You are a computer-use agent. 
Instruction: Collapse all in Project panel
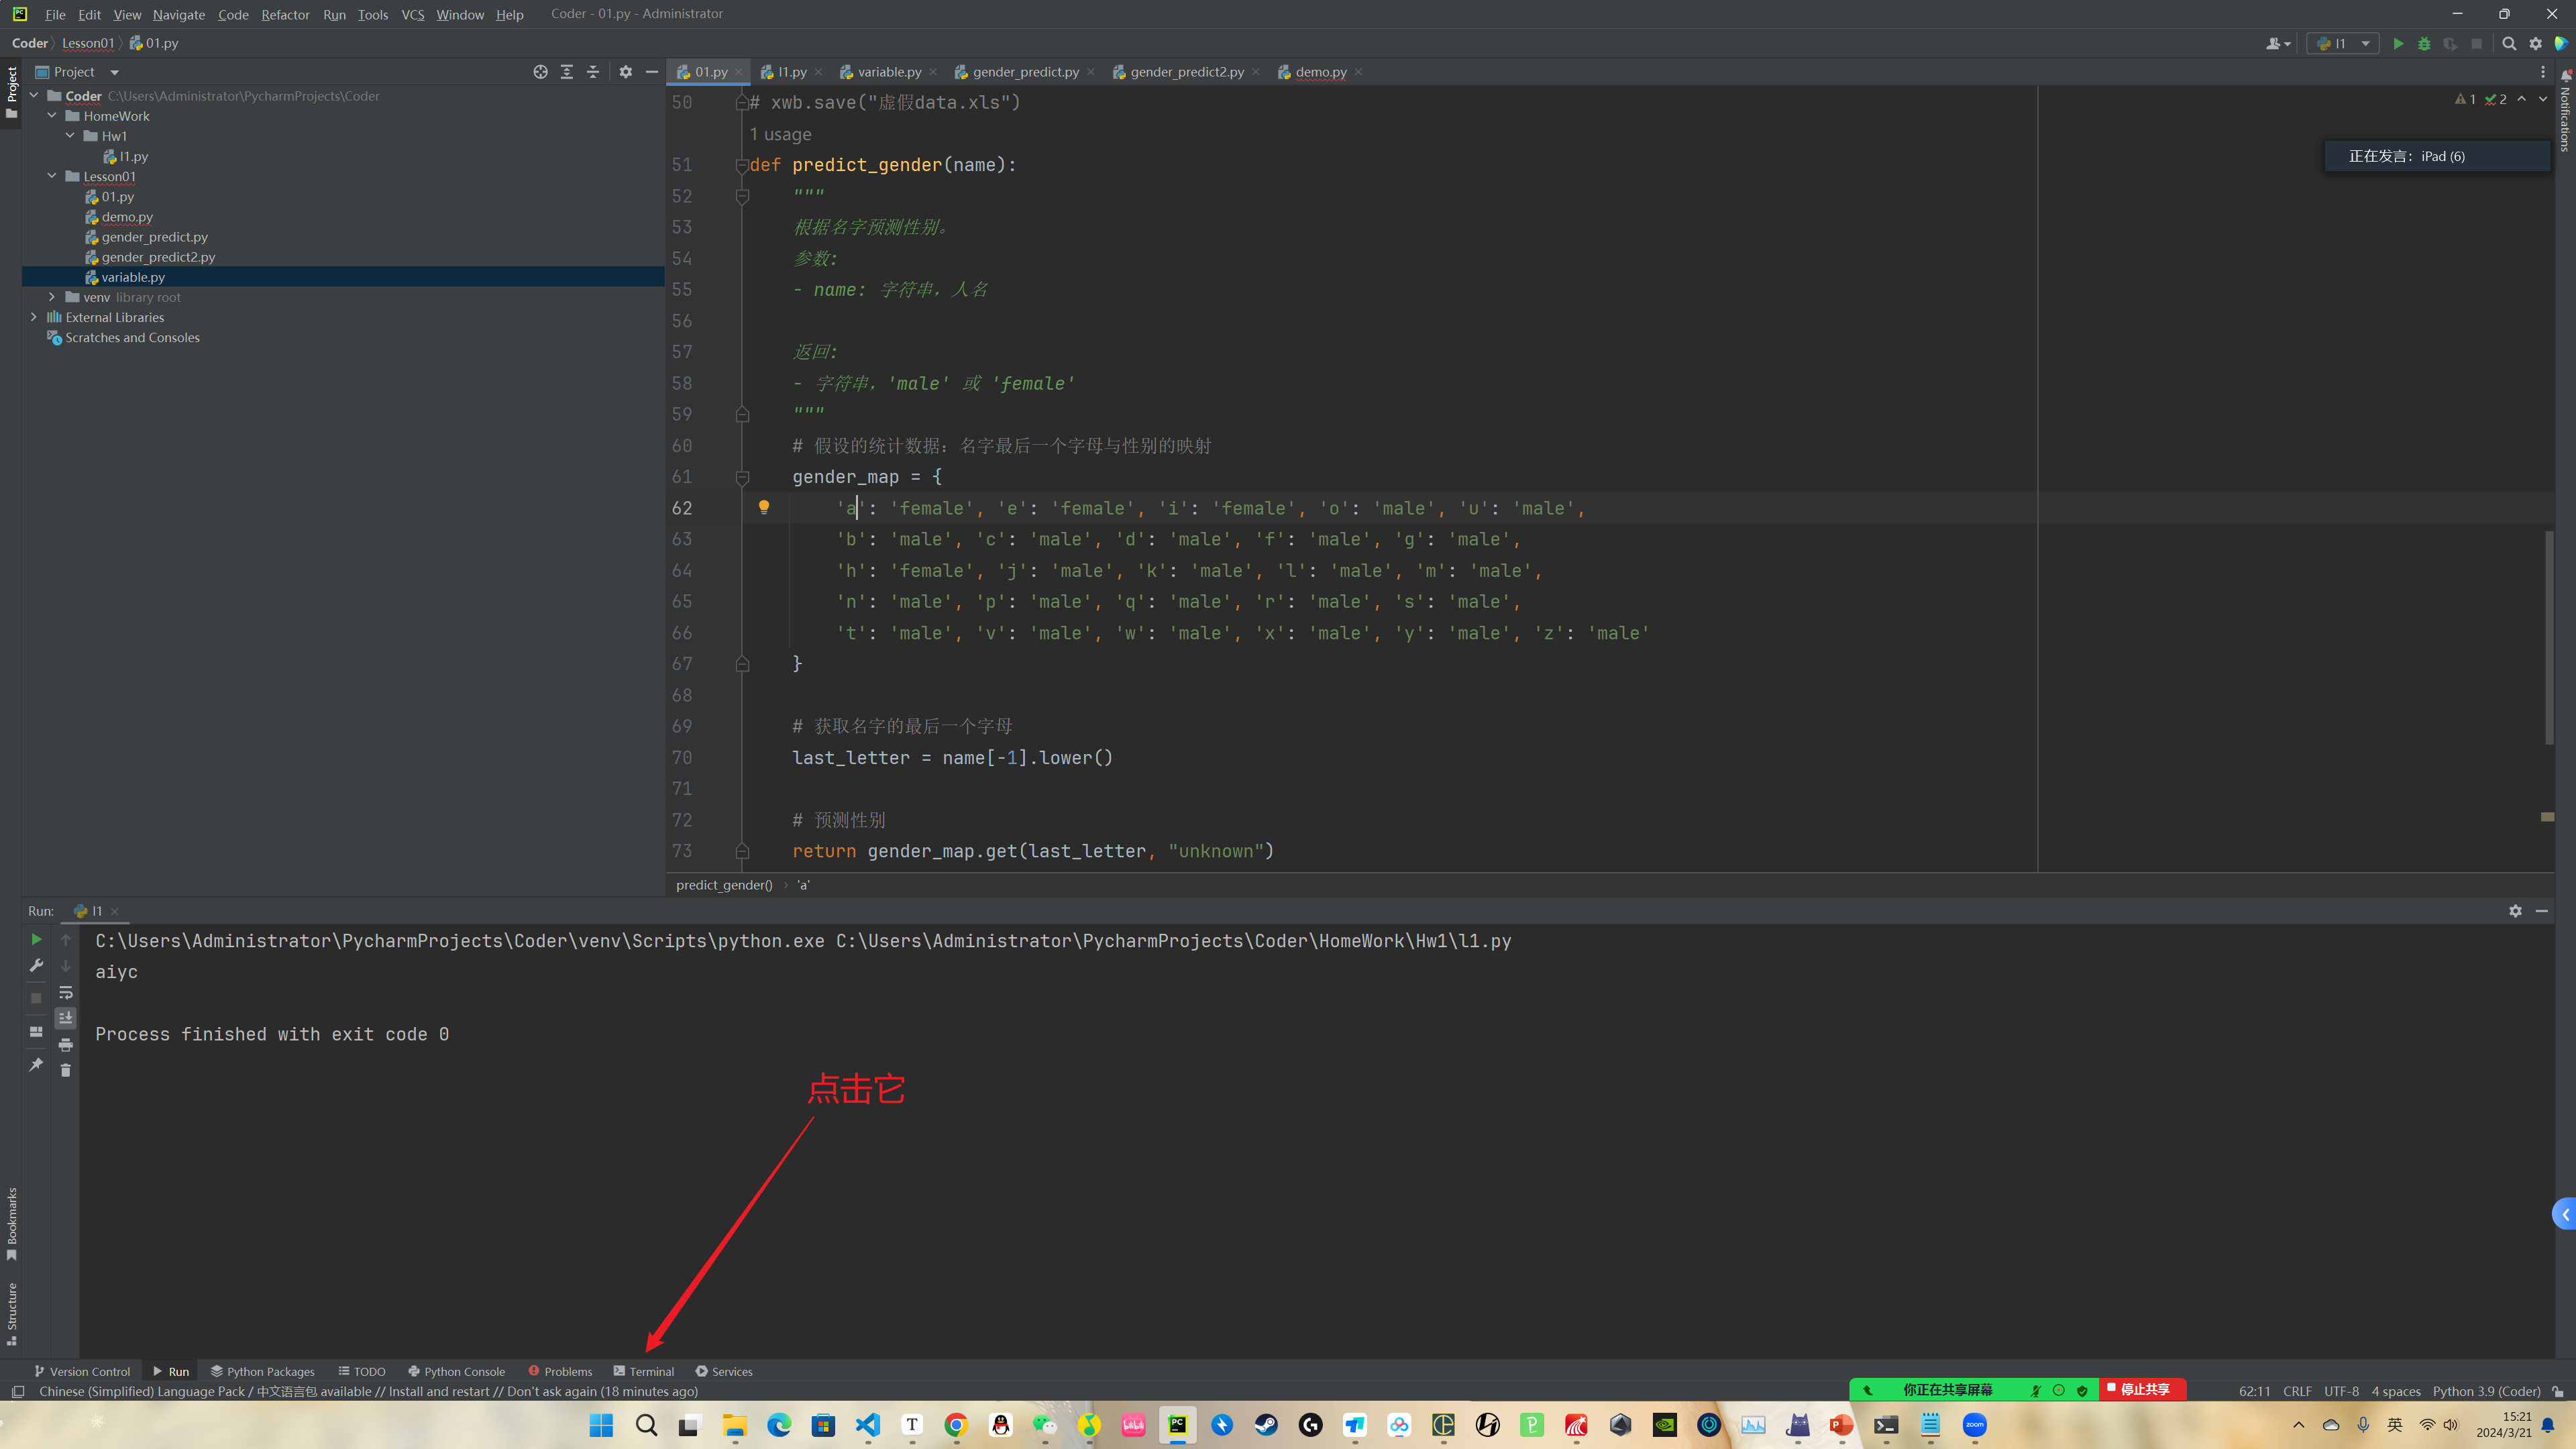coord(593,72)
